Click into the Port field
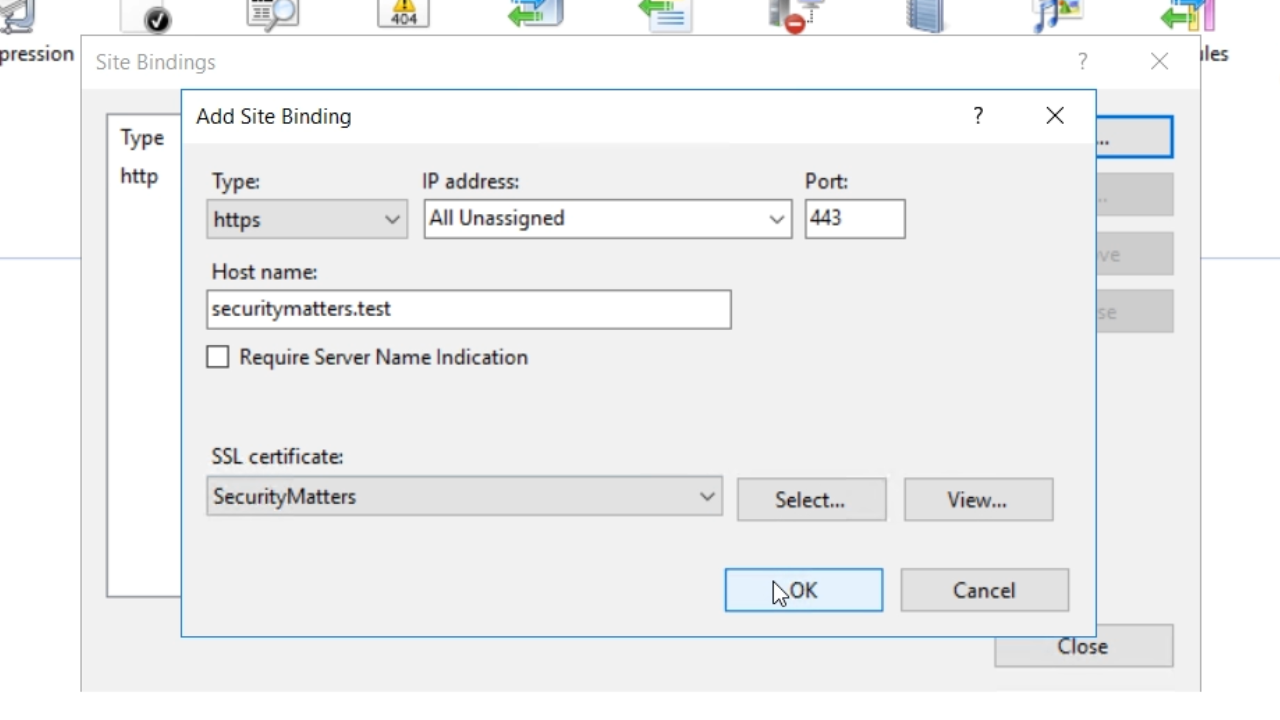The image size is (1280, 720). tap(854, 219)
